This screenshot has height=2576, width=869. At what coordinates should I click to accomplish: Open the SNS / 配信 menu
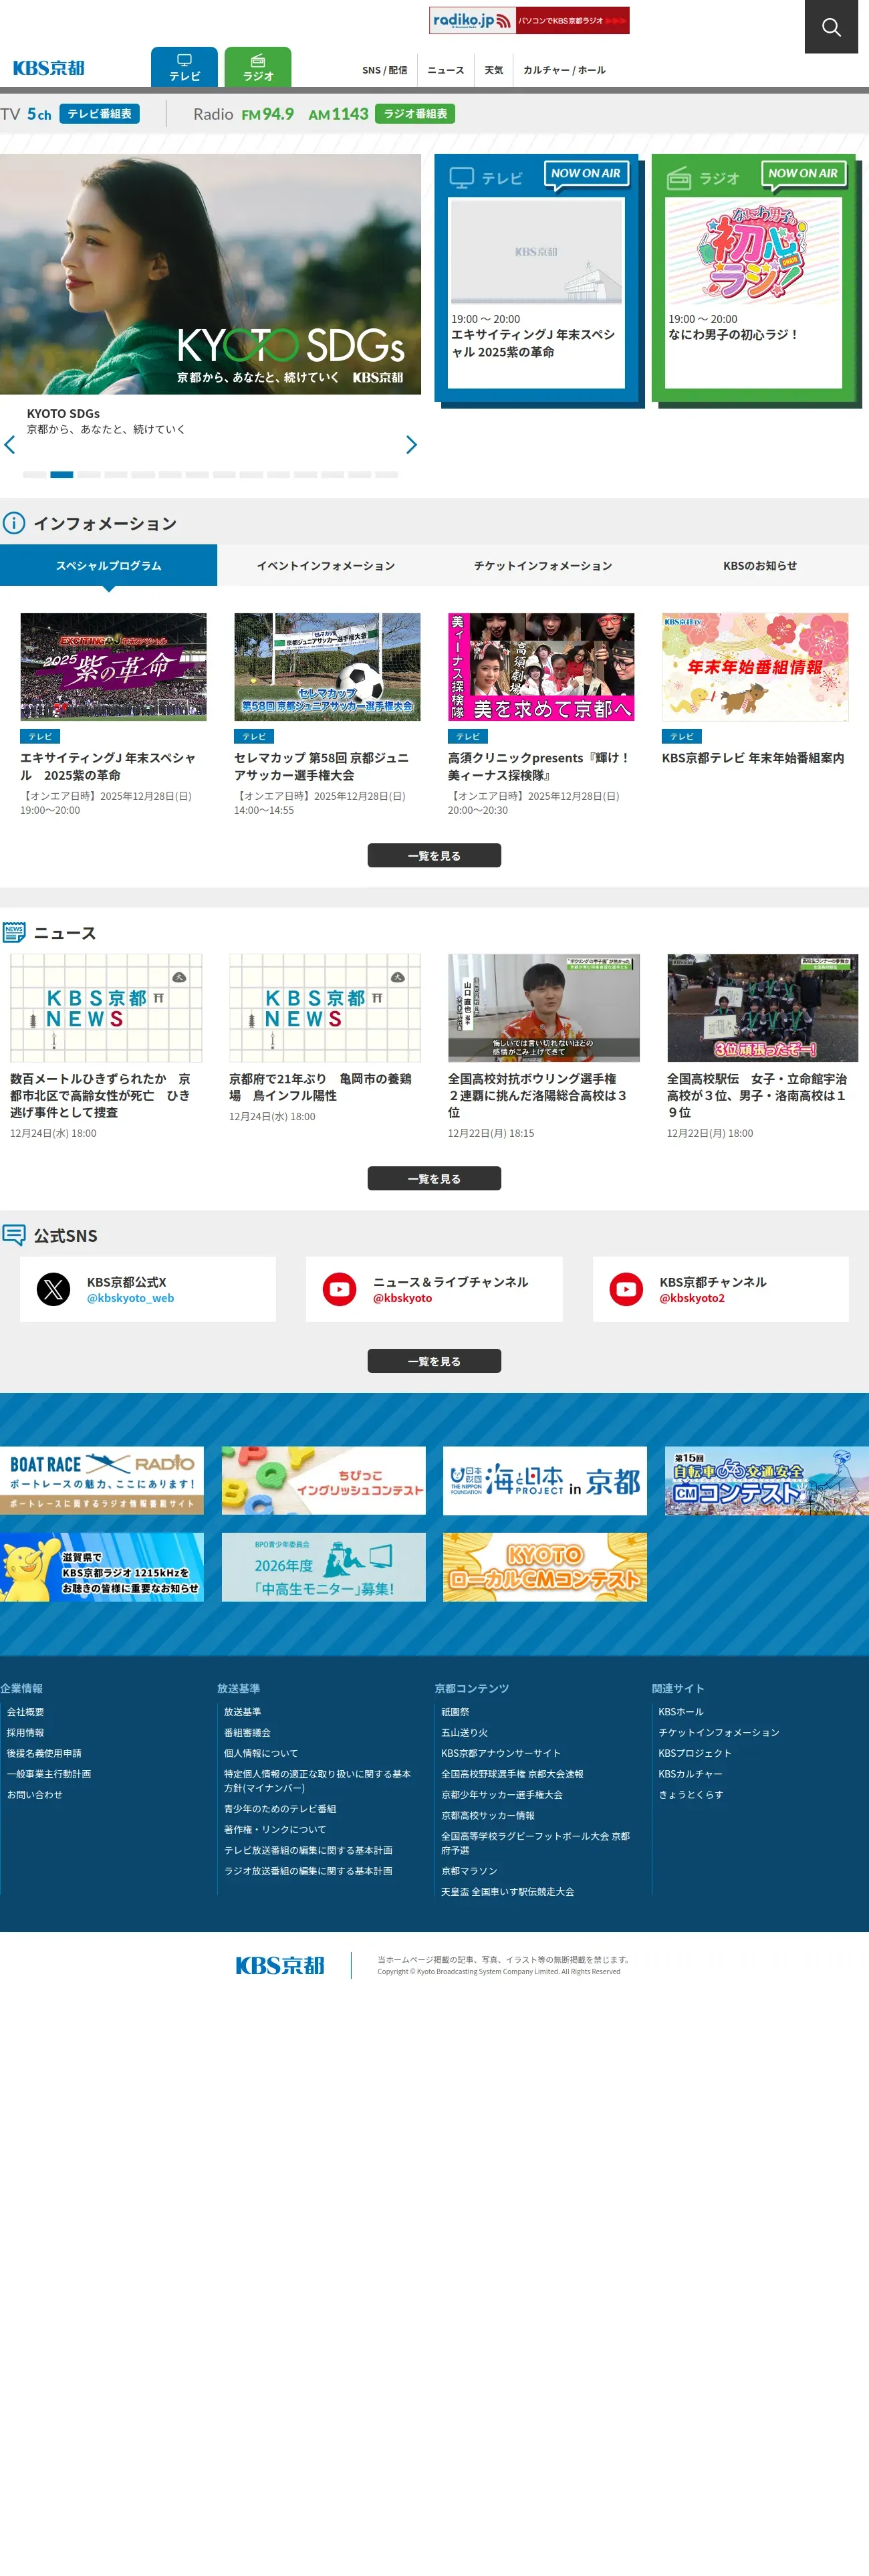[385, 70]
